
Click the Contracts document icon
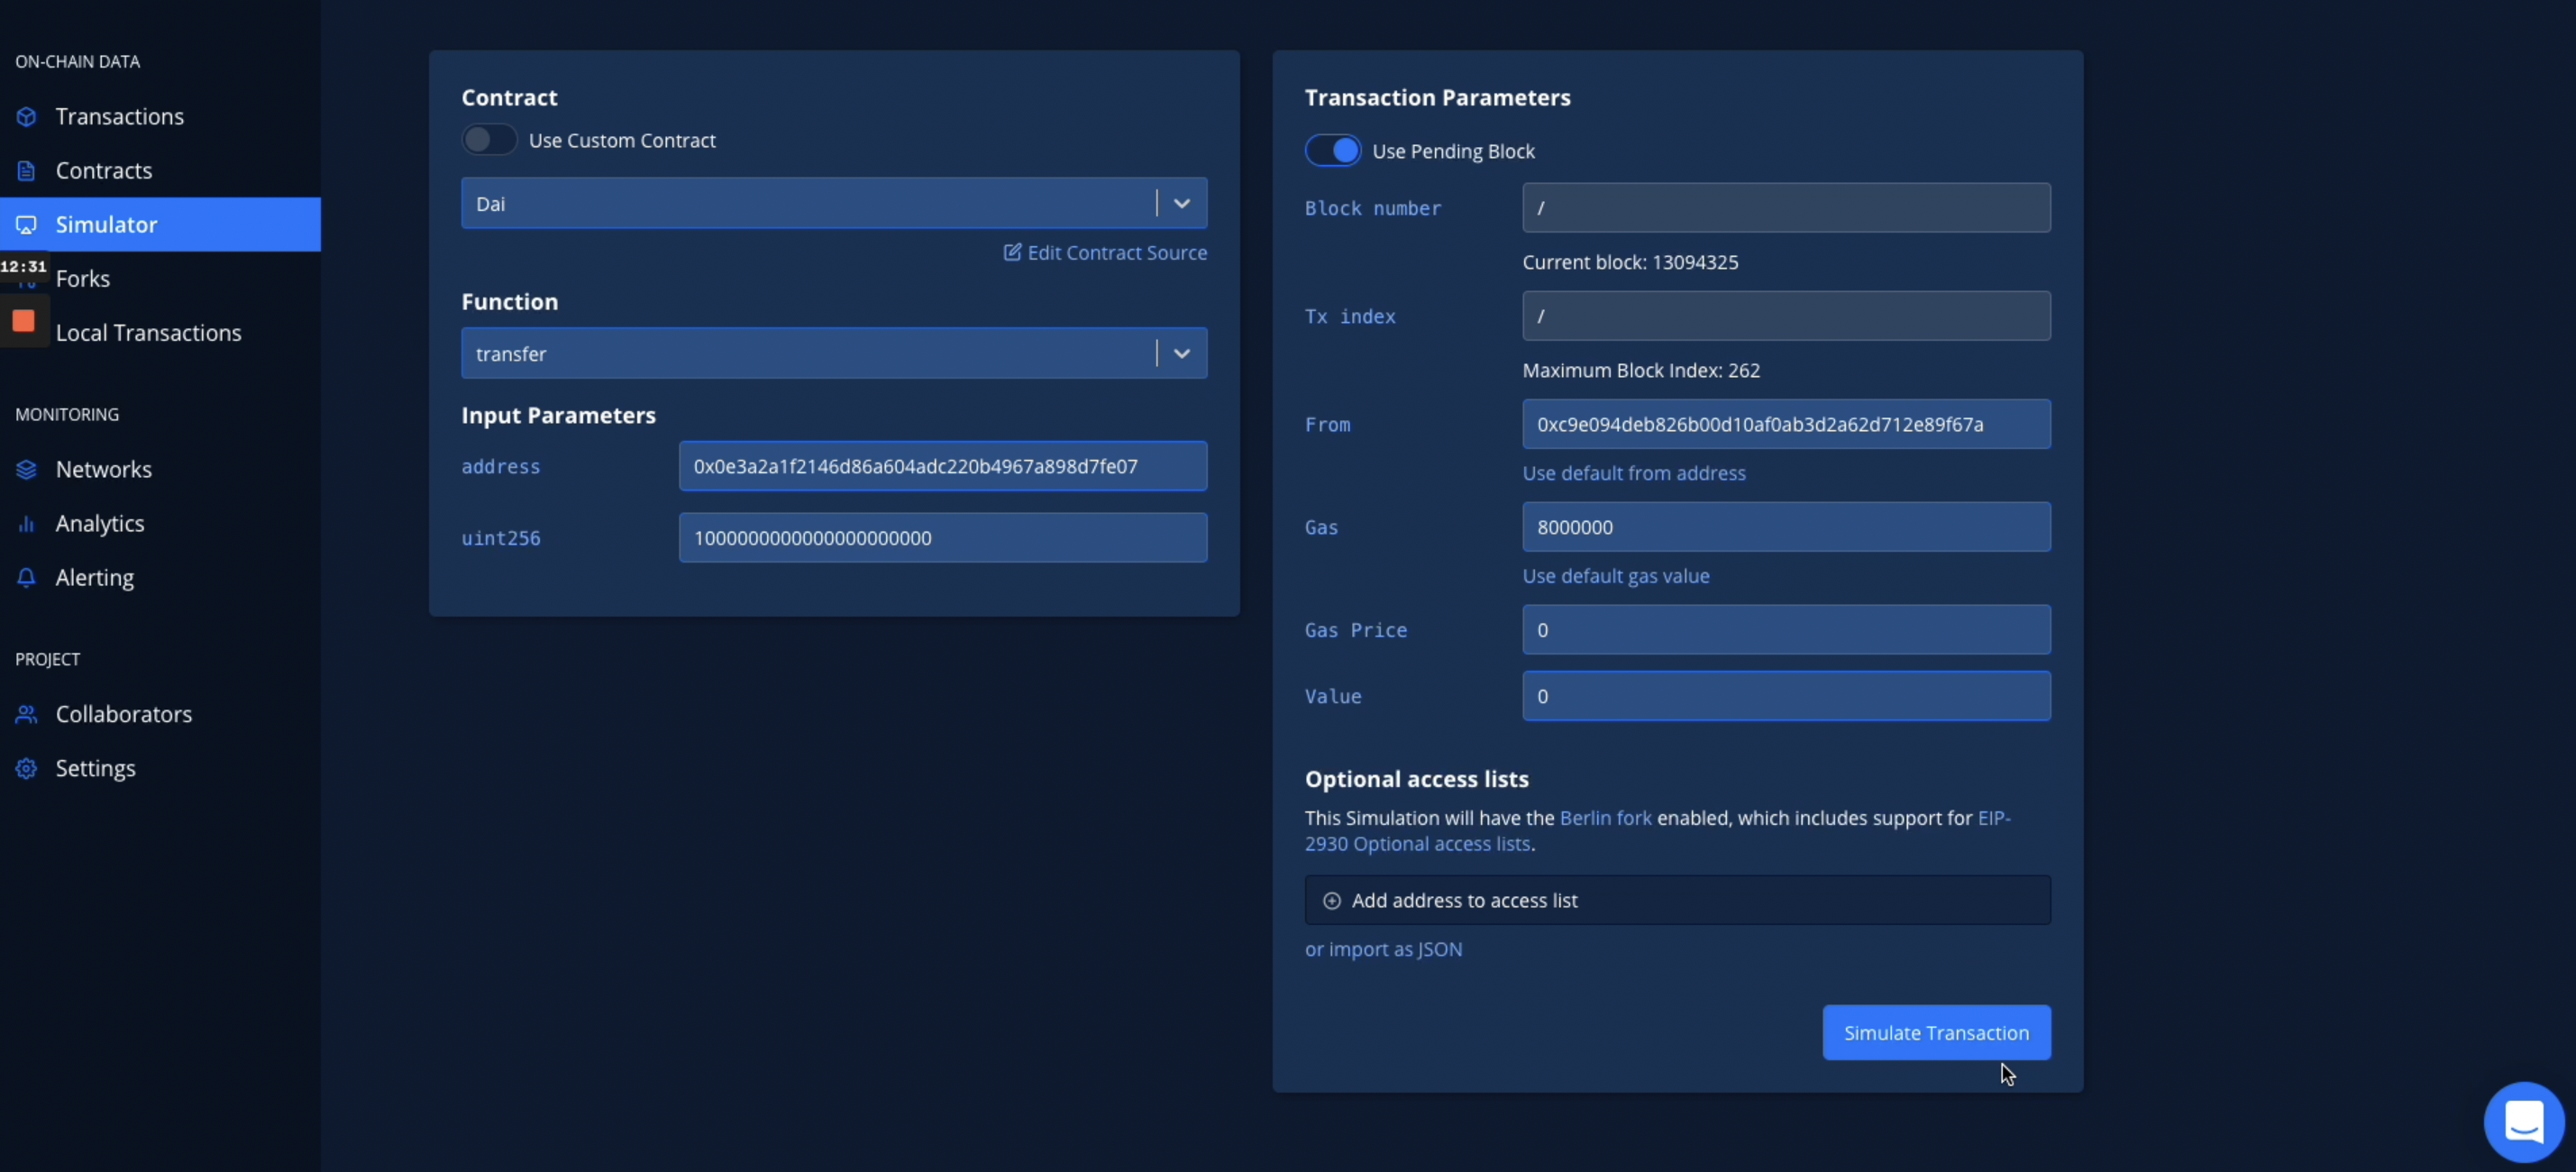pos(27,171)
